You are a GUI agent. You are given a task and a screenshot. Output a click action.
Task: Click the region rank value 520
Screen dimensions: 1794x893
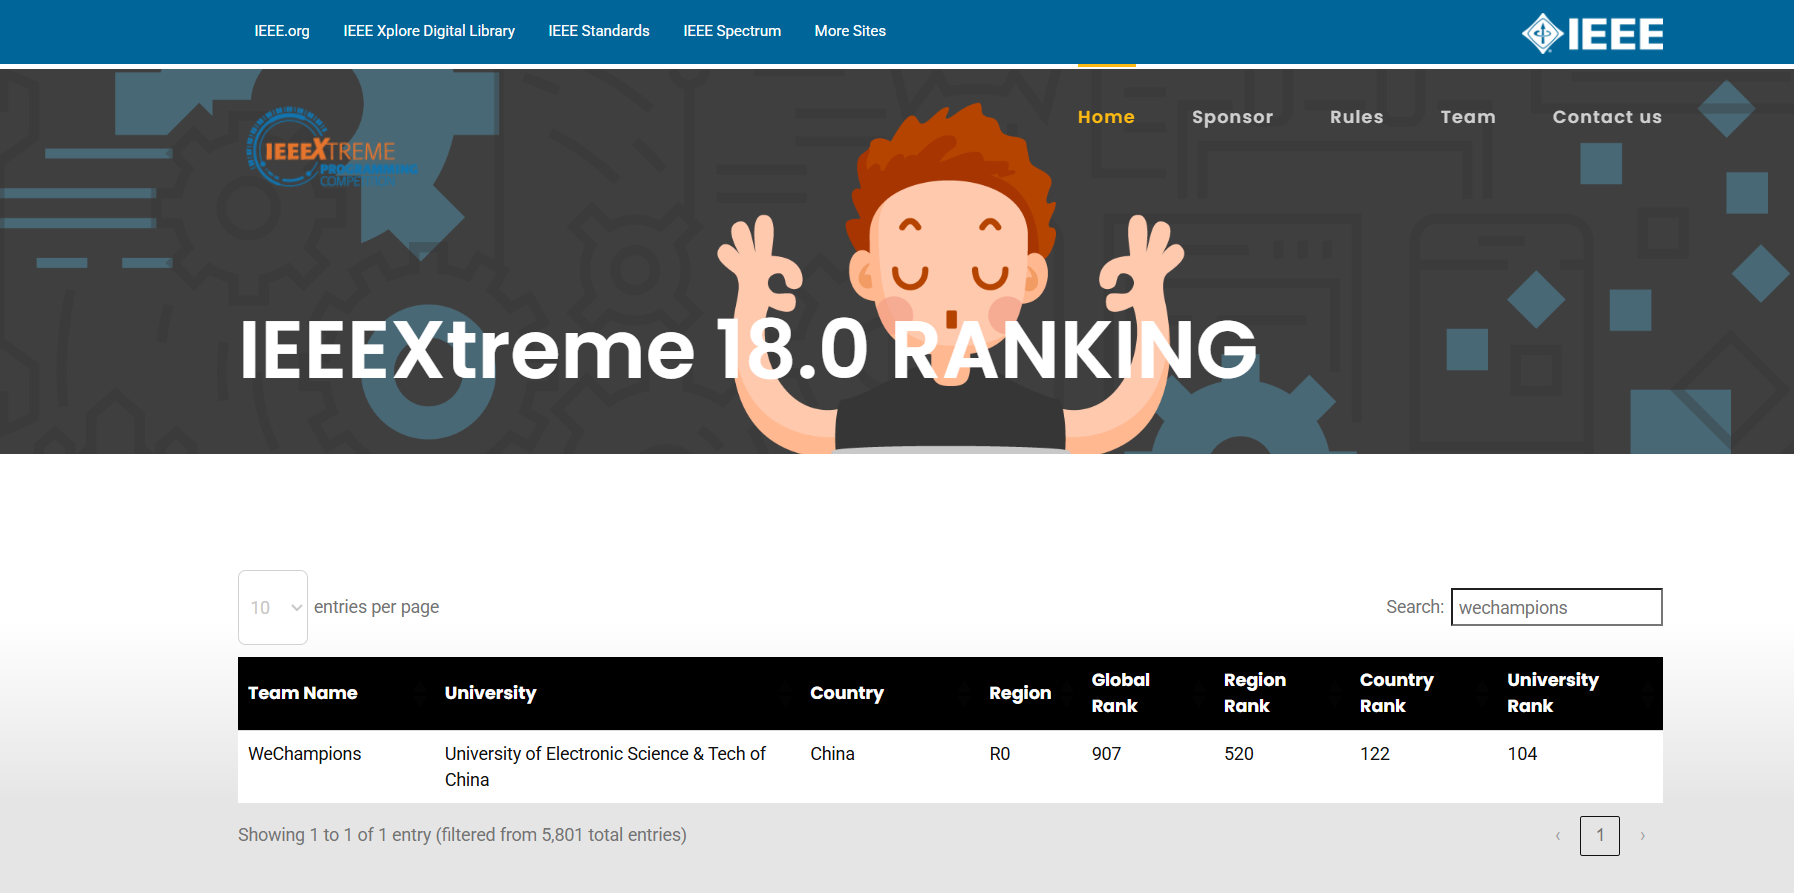click(x=1239, y=754)
